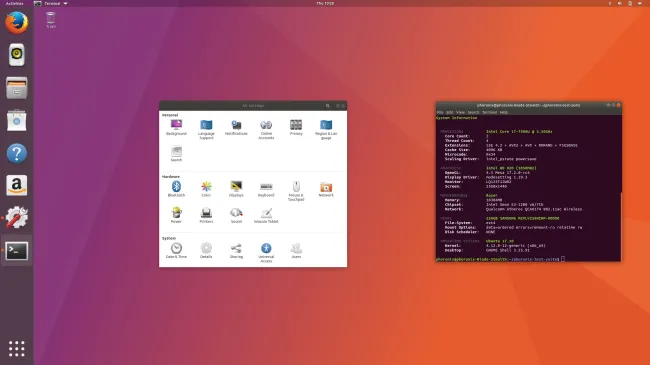Open Sharing settings
Screen dimensions: 650x365
tap(236, 251)
